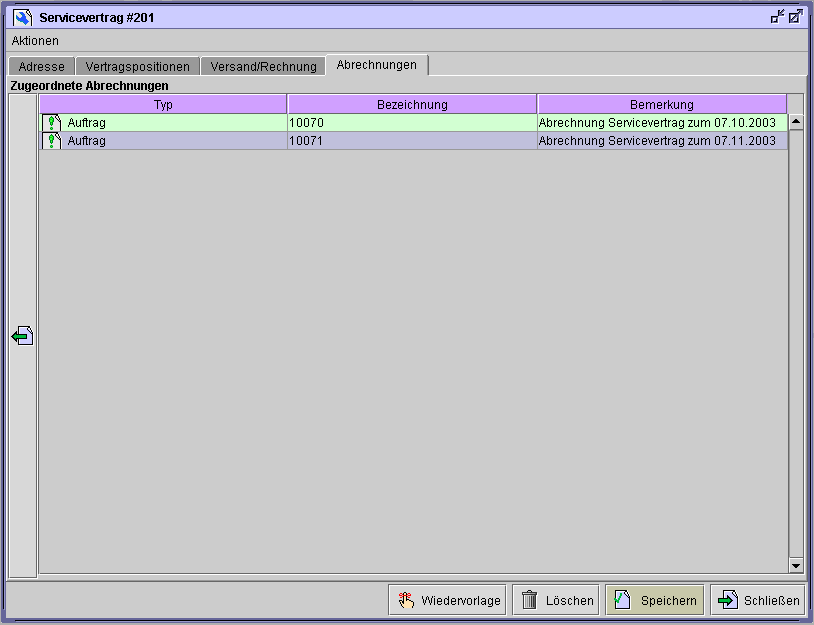The width and height of the screenshot is (814, 625).
Task: Click the Servicevertrag window title icon
Action: pos(22,17)
